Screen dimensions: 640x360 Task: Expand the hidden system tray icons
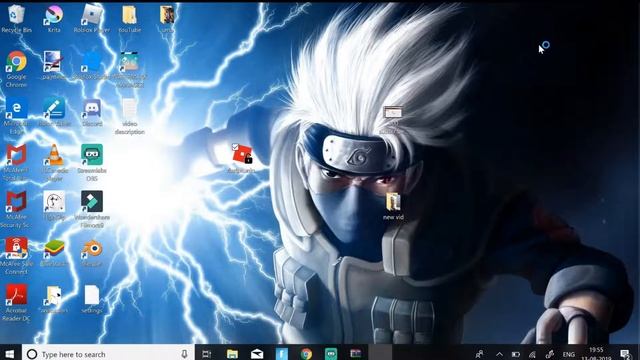pos(499,354)
